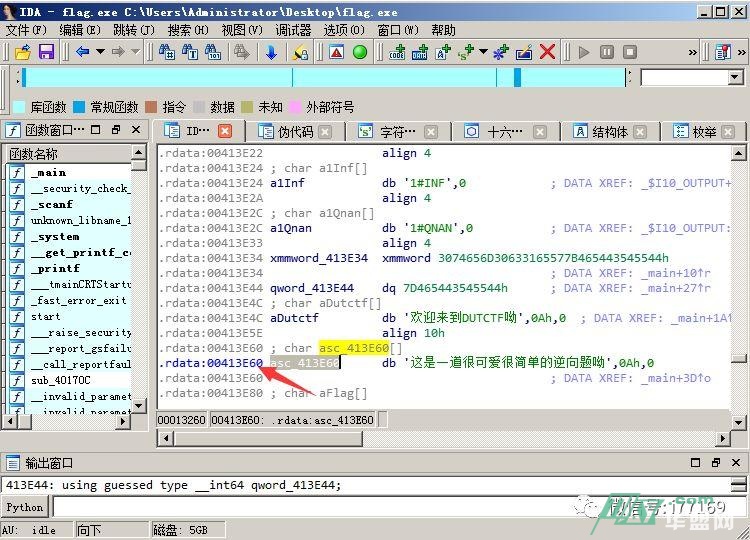Terminate the process with the stop icon
The image size is (750, 540).
[630, 52]
